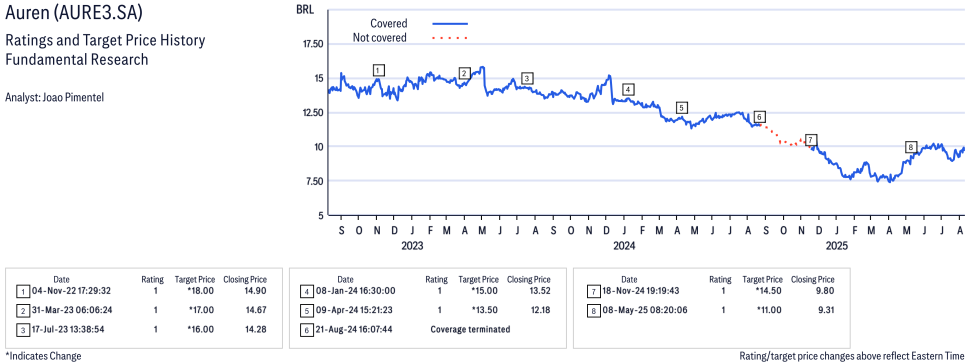975x362 pixels.
Task: Click closing price 9.80
Action: [825, 291]
